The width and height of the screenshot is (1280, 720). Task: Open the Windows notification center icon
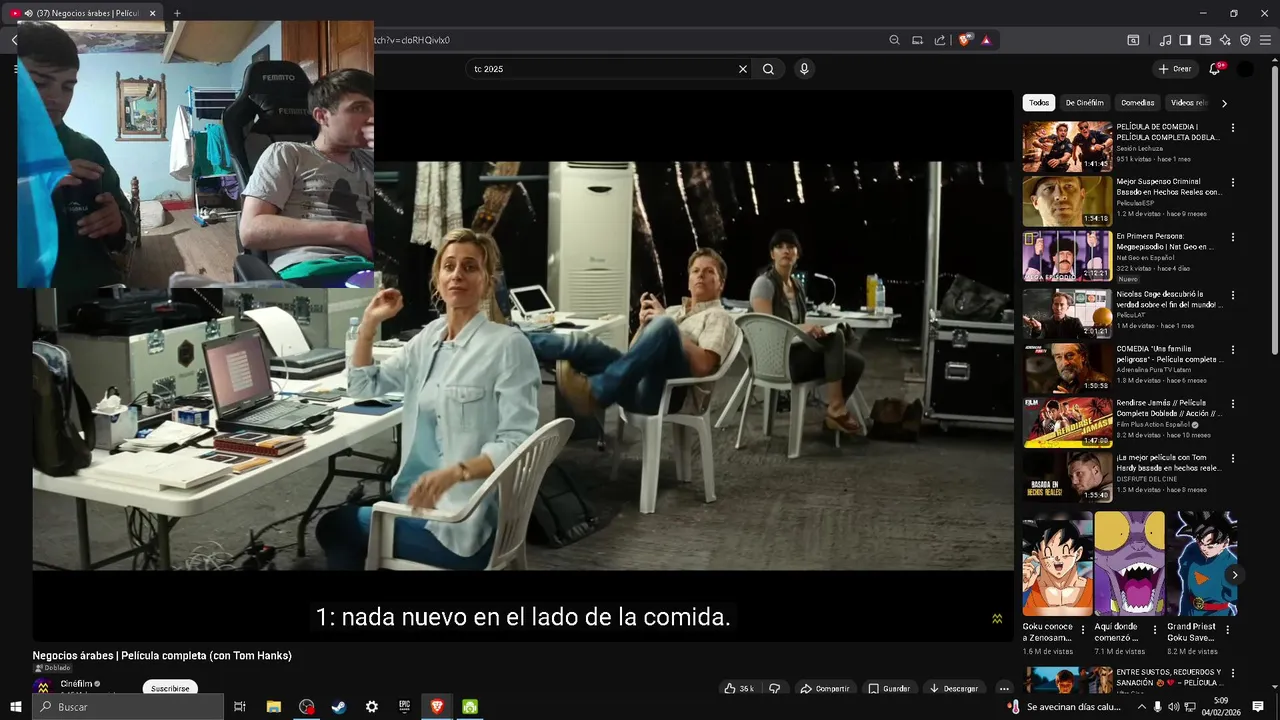tap(1258, 707)
